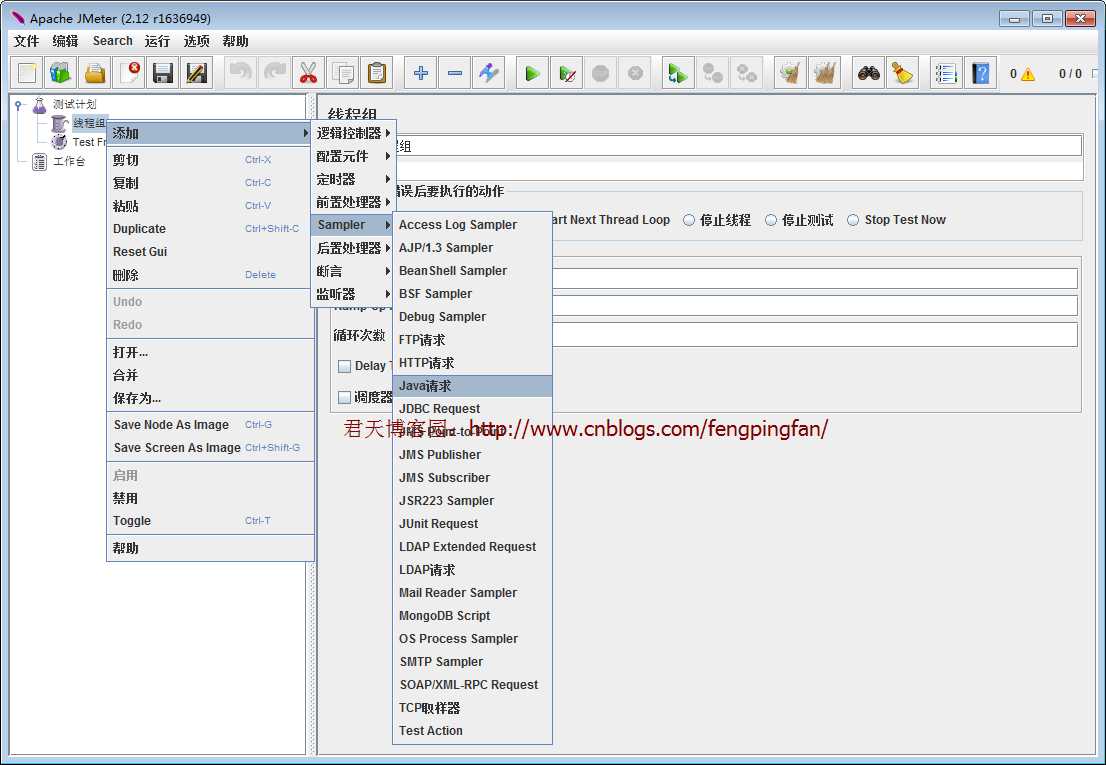The image size is (1106, 765).
Task: Choose HTTP请求 from Sampler list
Action: [x=472, y=362]
